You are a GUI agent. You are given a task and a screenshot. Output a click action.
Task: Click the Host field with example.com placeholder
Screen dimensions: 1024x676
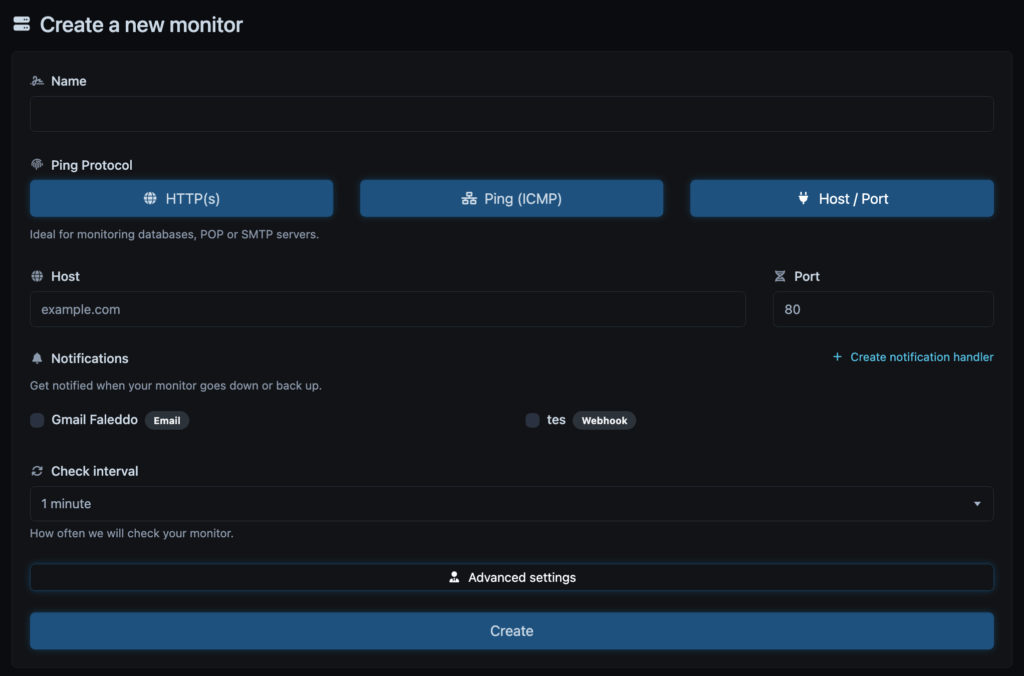[x=387, y=310]
